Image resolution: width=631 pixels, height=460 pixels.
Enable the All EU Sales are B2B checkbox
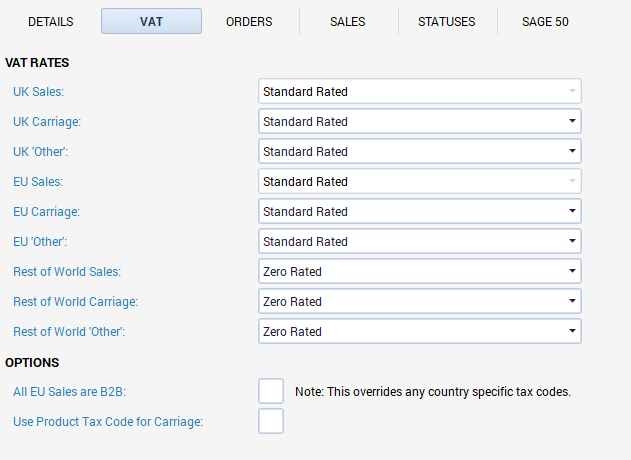coord(271,391)
